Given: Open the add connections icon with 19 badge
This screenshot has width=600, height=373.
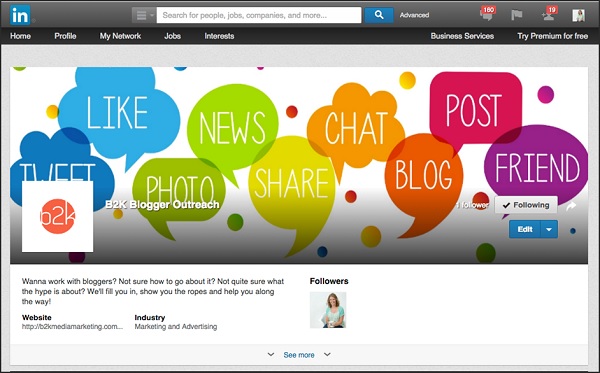Looking at the screenshot, I should (549, 15).
